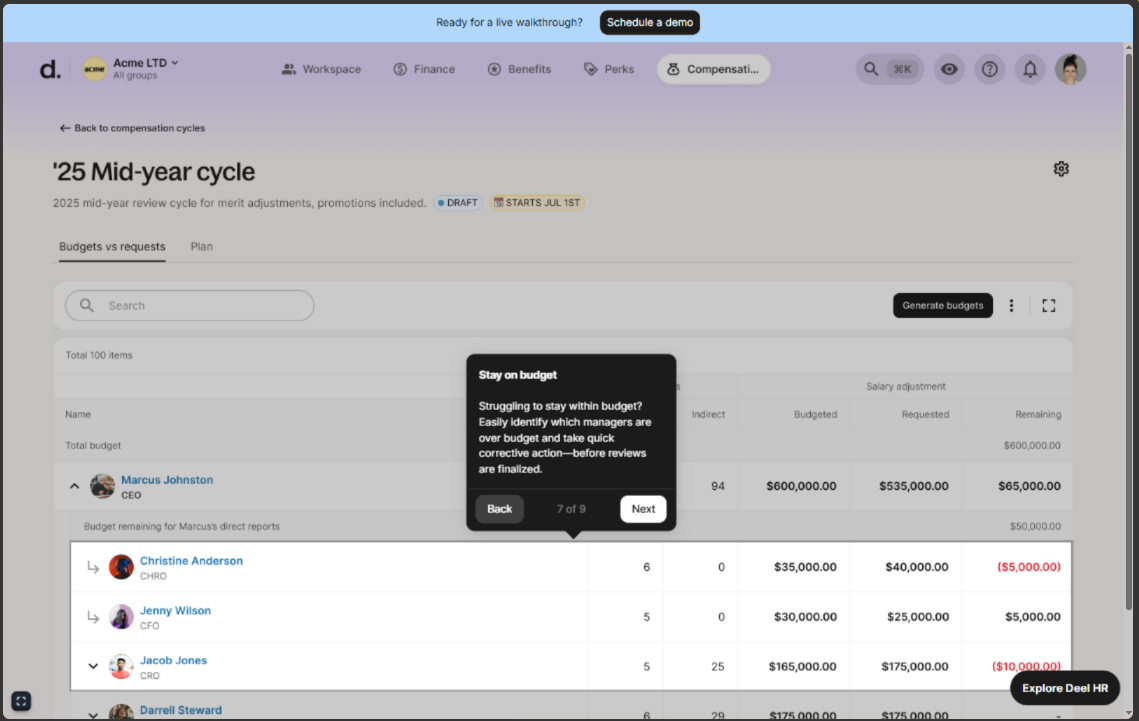Open the Benefits menu
Screen dimensions: 1139x721
pos(519,69)
